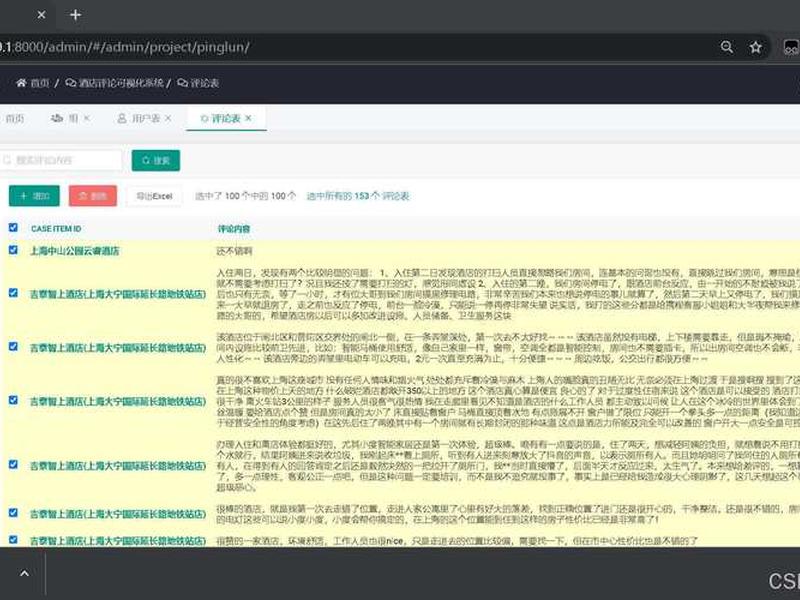Close the 评论表 tab
This screenshot has width=800, height=600.
248,118
